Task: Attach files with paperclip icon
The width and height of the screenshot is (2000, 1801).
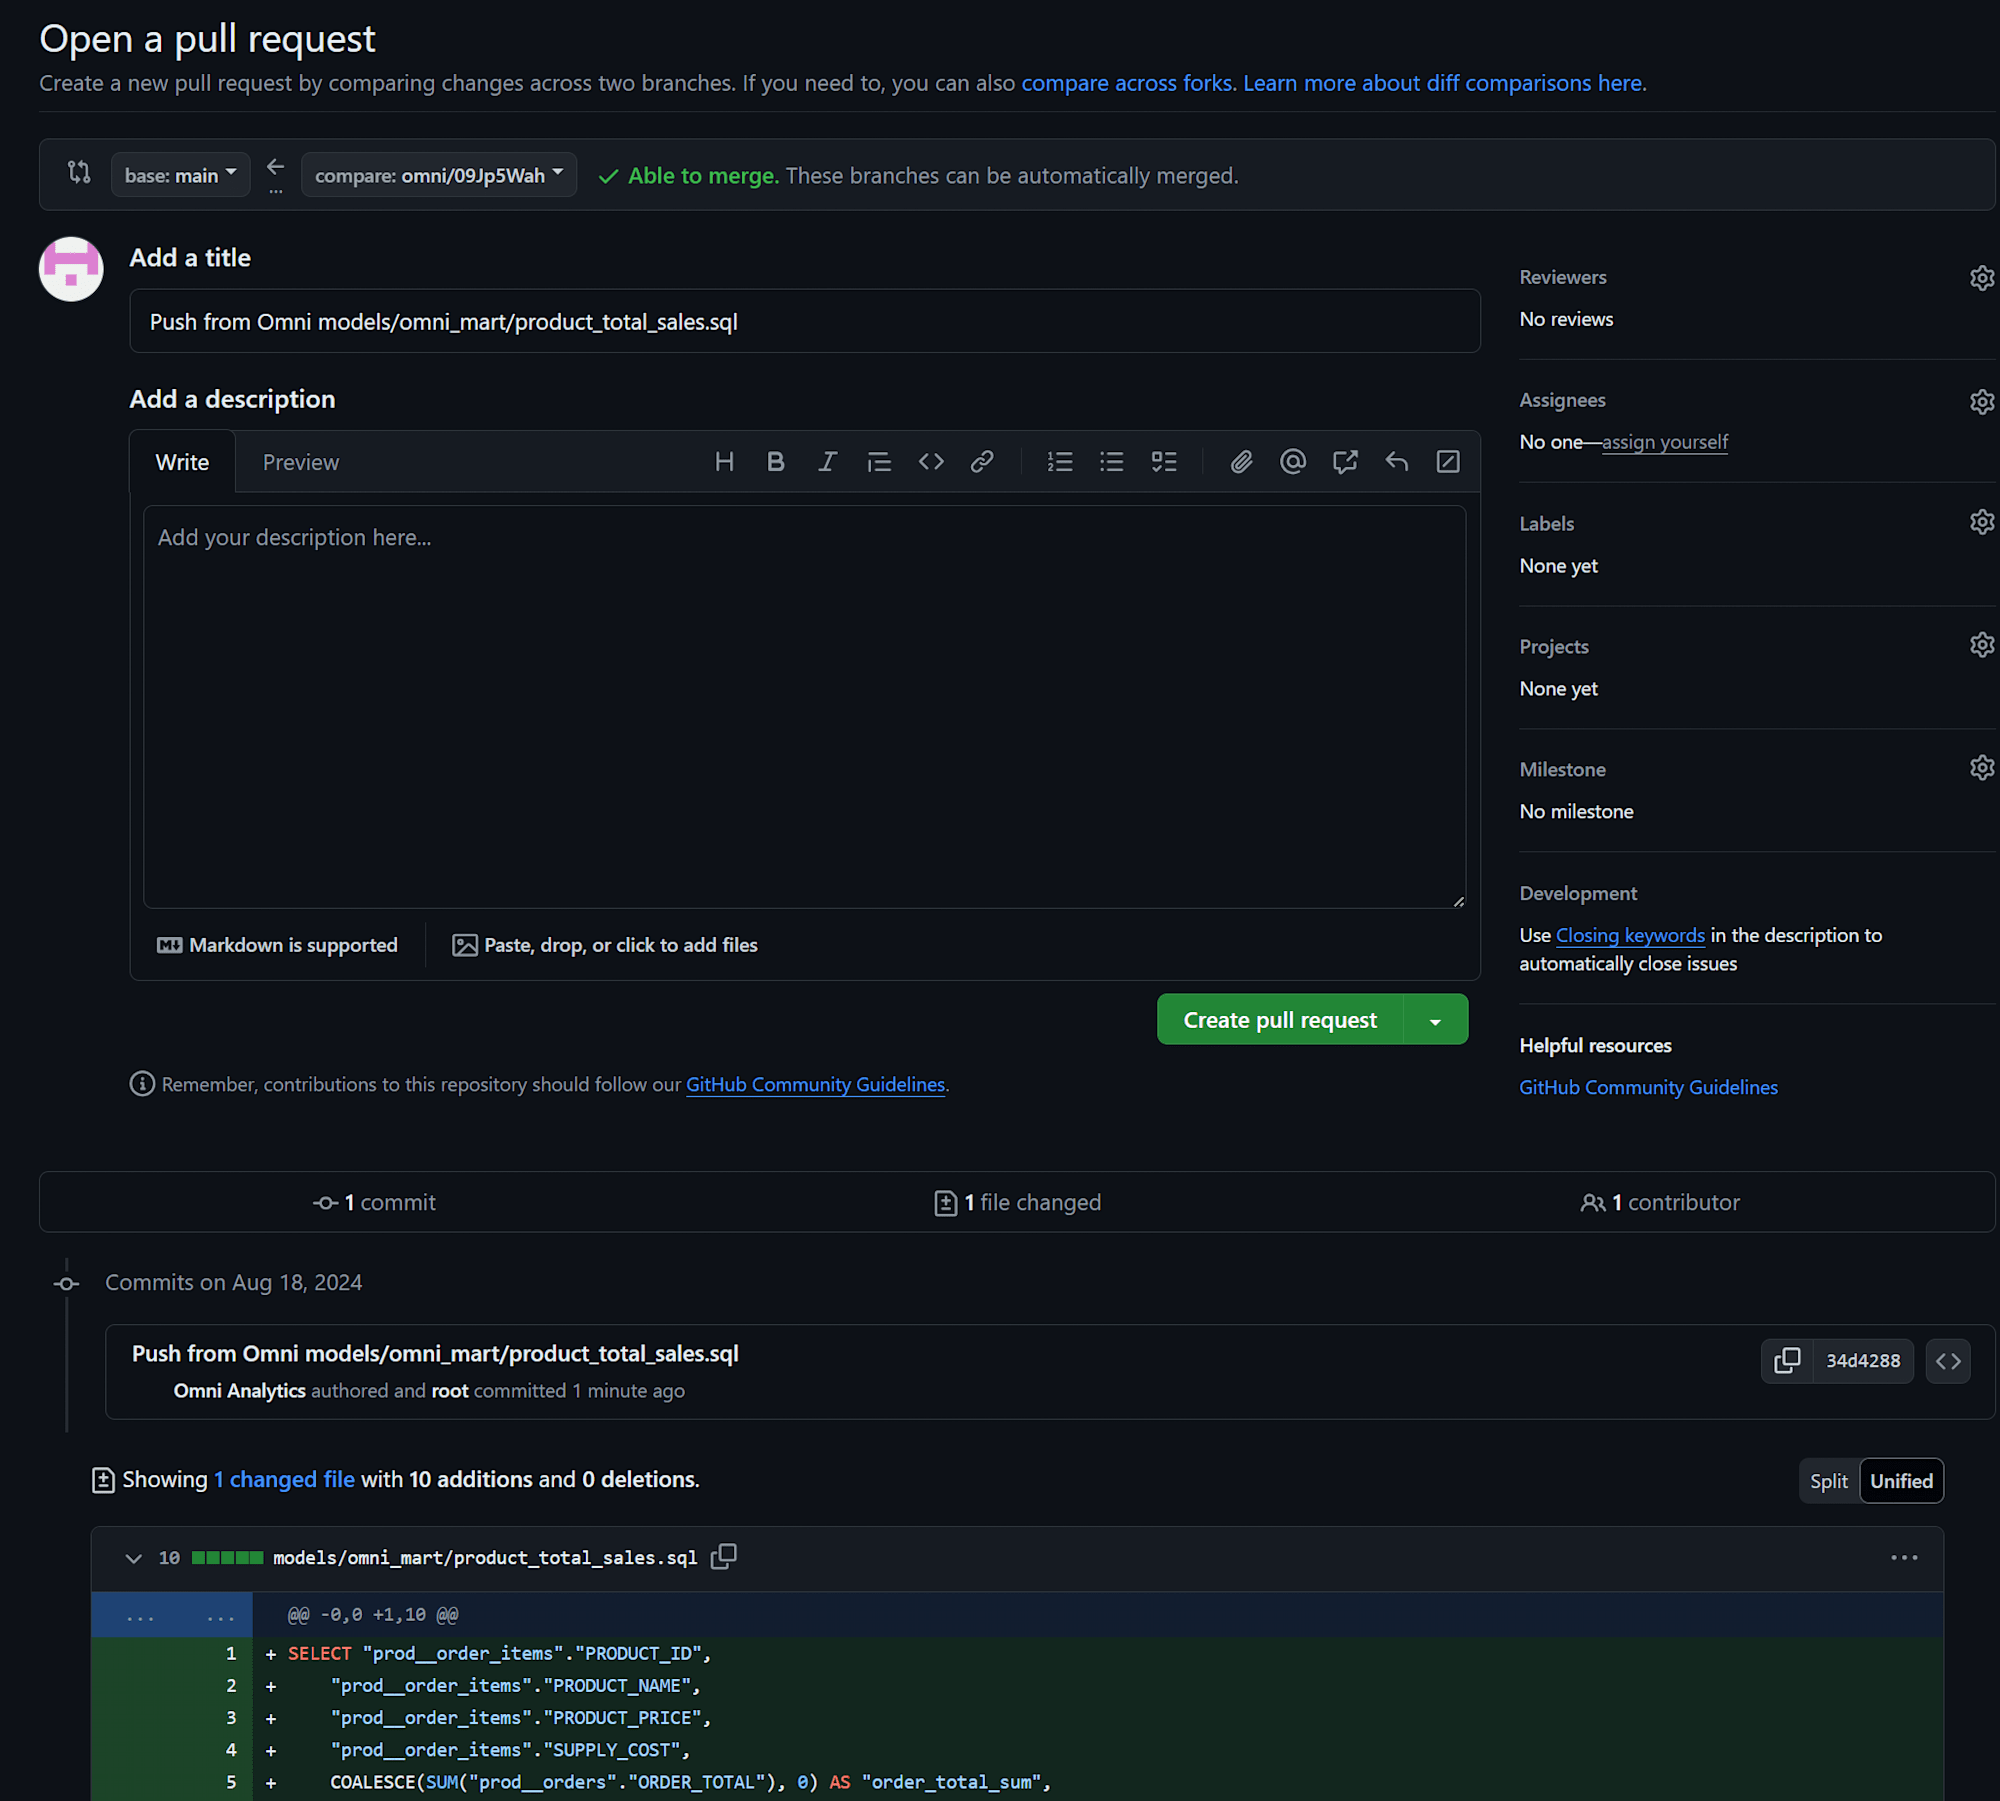Action: tap(1241, 461)
